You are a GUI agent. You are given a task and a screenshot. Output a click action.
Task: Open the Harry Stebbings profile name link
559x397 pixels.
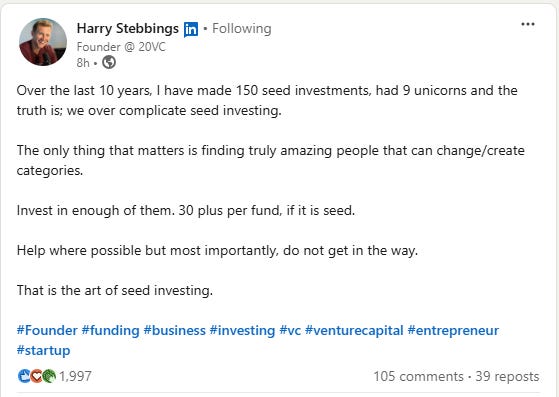(x=128, y=29)
